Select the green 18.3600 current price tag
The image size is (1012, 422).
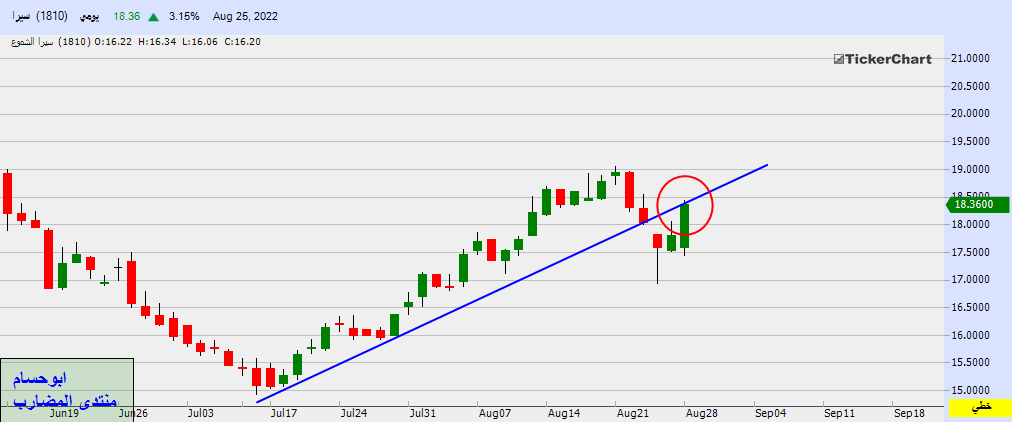pos(977,205)
